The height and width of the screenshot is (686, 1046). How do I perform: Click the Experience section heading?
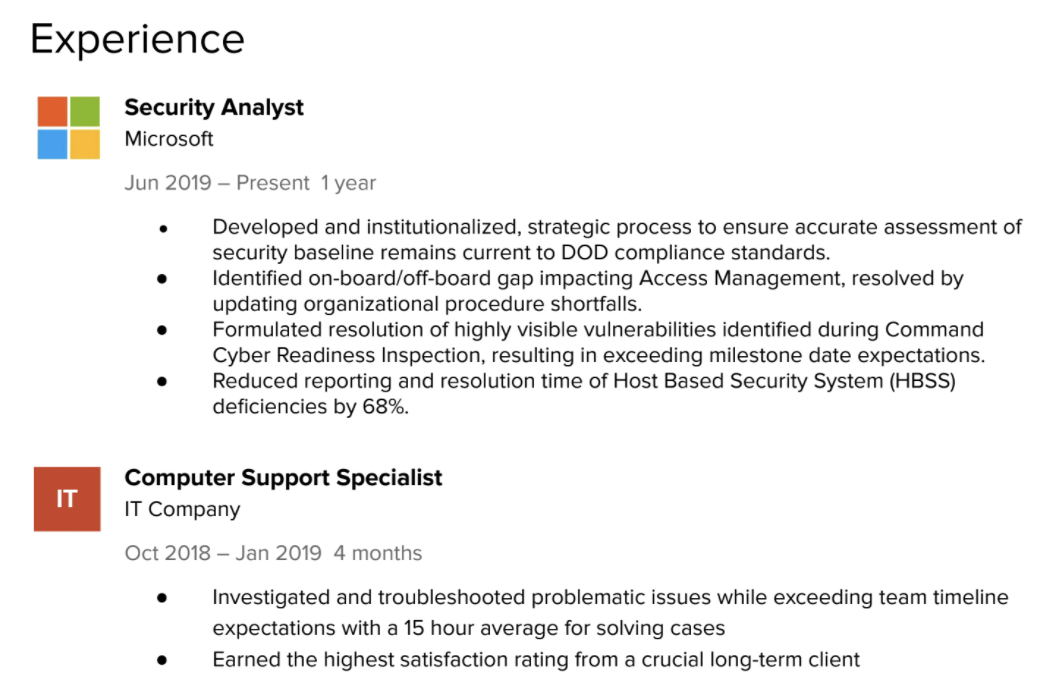pos(137,39)
